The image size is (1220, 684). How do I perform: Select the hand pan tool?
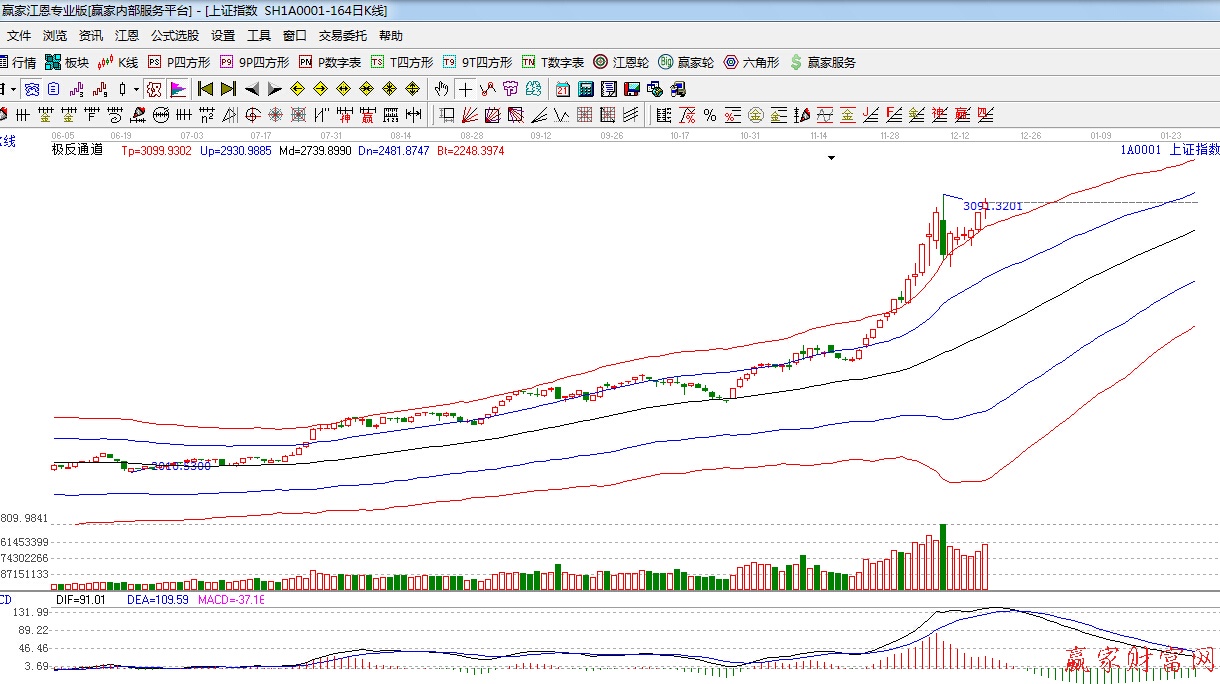(x=441, y=89)
